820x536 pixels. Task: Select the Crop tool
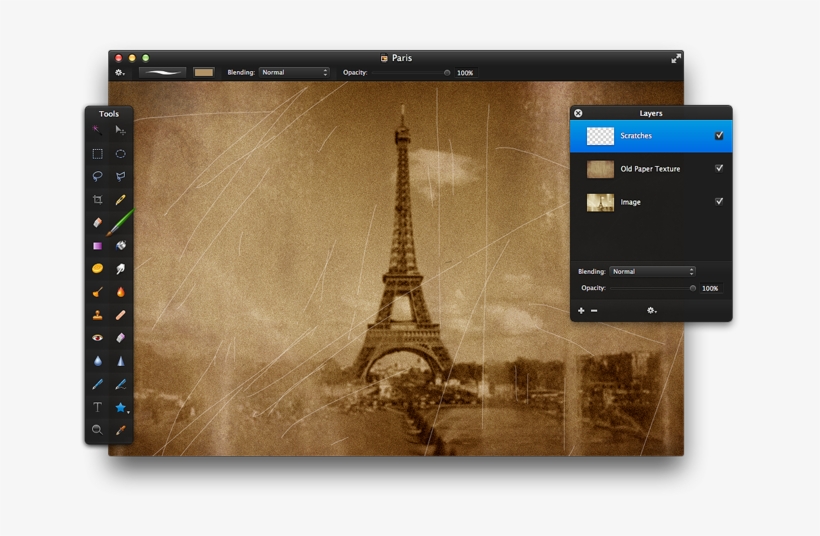pos(97,199)
